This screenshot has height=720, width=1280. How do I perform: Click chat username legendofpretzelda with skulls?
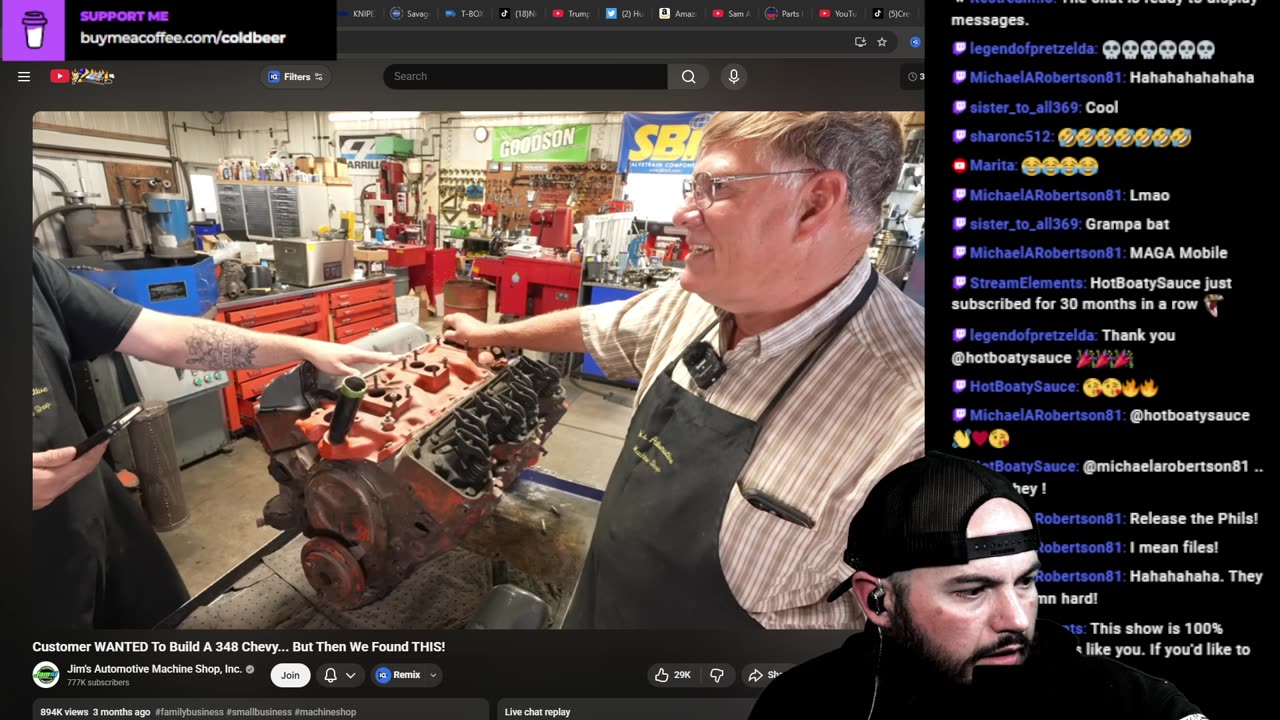[x=1032, y=49]
